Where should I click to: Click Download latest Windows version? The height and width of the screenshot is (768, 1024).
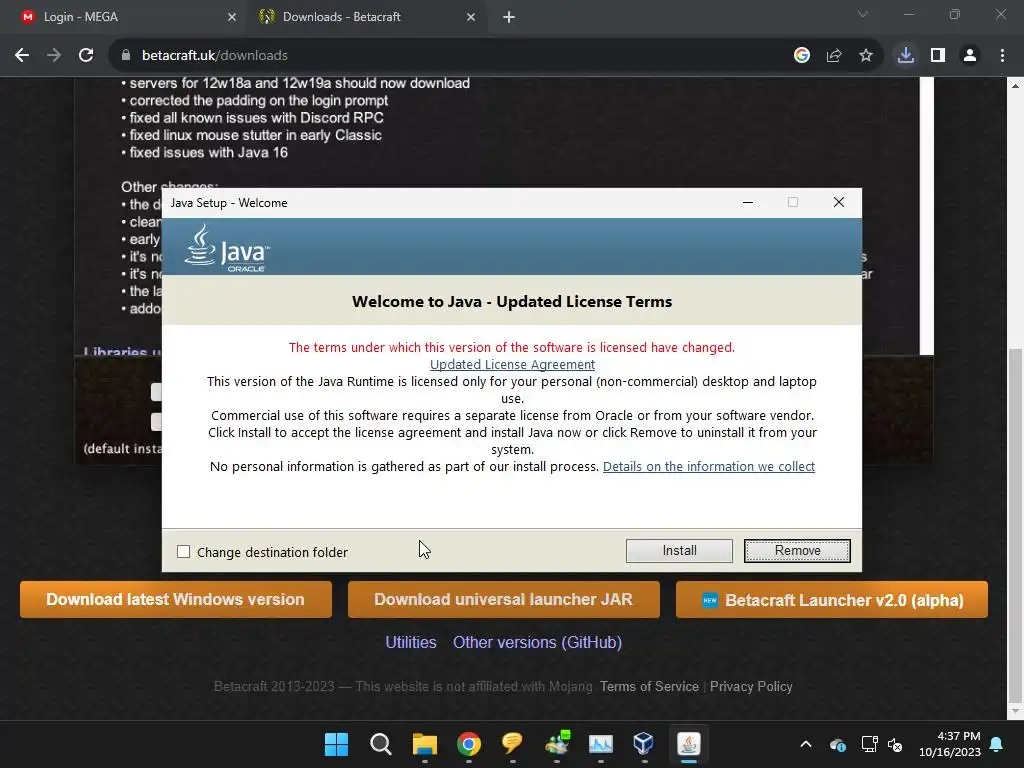176,600
